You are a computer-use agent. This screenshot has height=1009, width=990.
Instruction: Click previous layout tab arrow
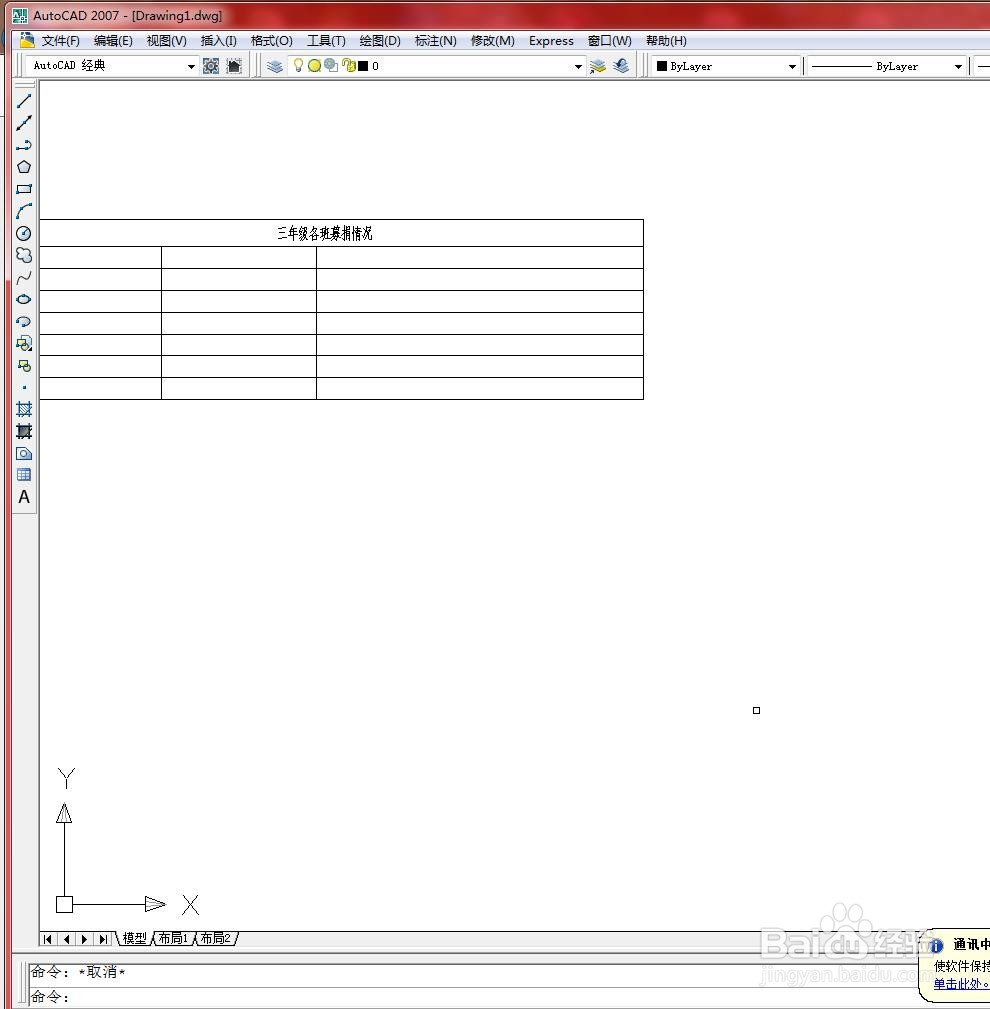66,939
